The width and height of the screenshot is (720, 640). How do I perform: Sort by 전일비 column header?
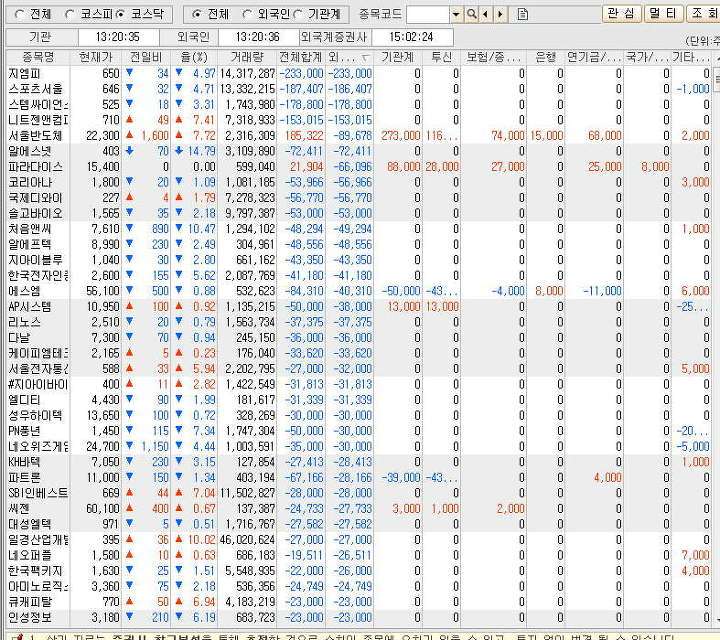coord(146,57)
